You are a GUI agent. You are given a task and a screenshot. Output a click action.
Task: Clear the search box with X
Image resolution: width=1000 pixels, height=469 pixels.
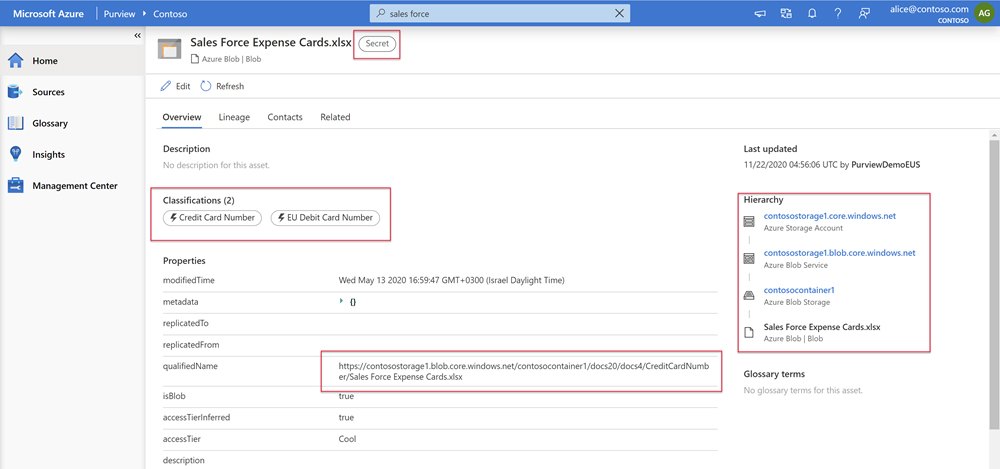click(x=619, y=13)
